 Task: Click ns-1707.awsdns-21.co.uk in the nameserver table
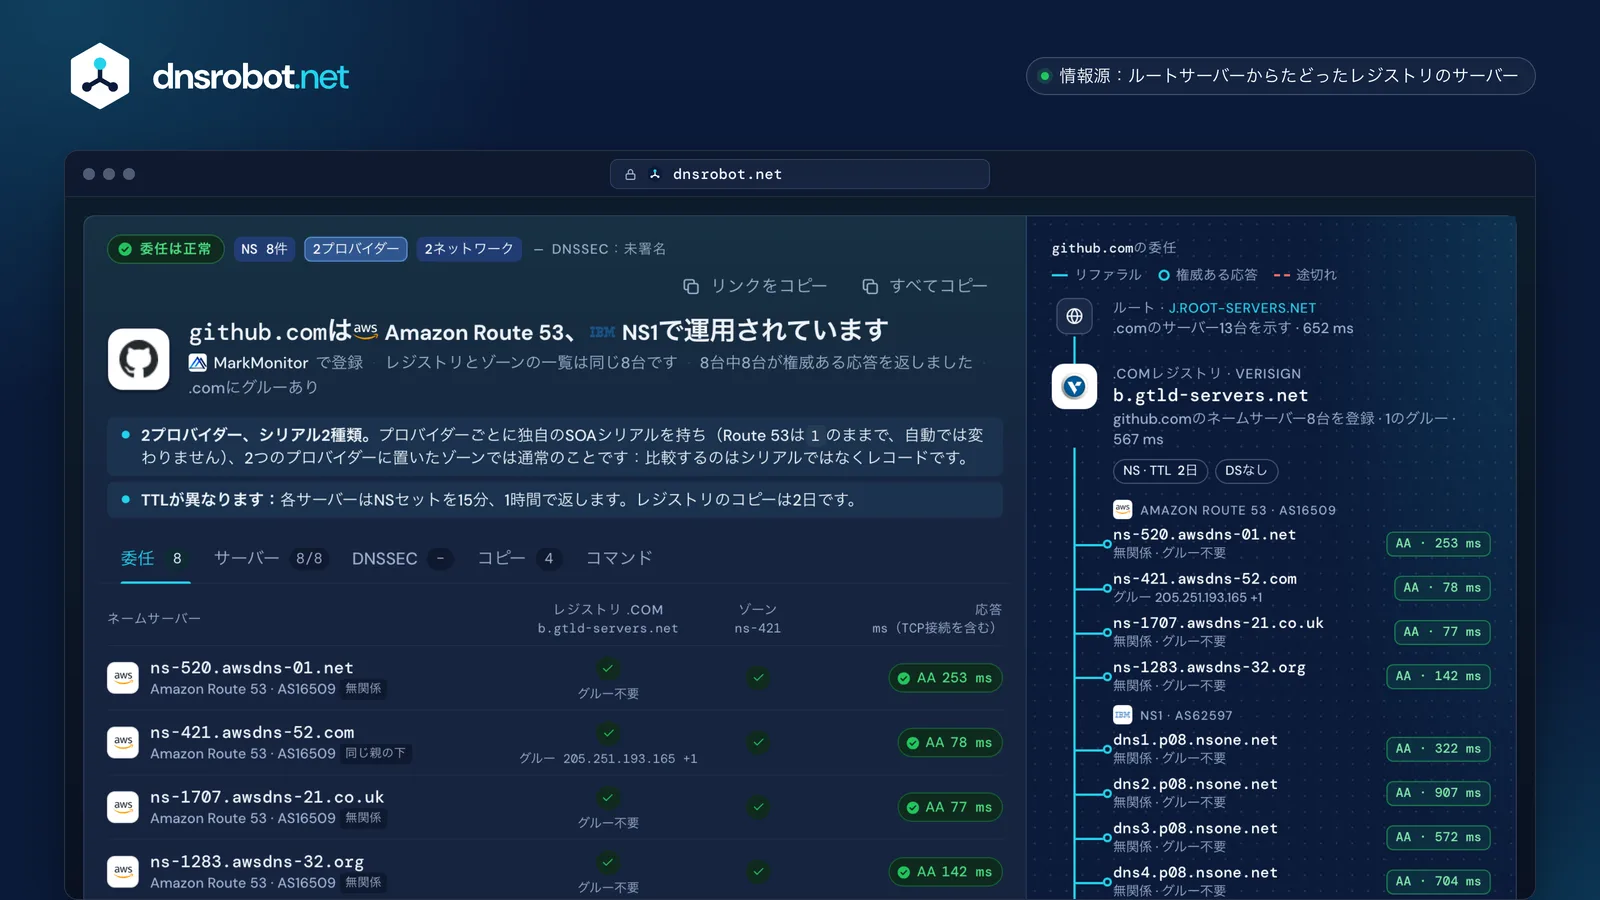point(267,797)
